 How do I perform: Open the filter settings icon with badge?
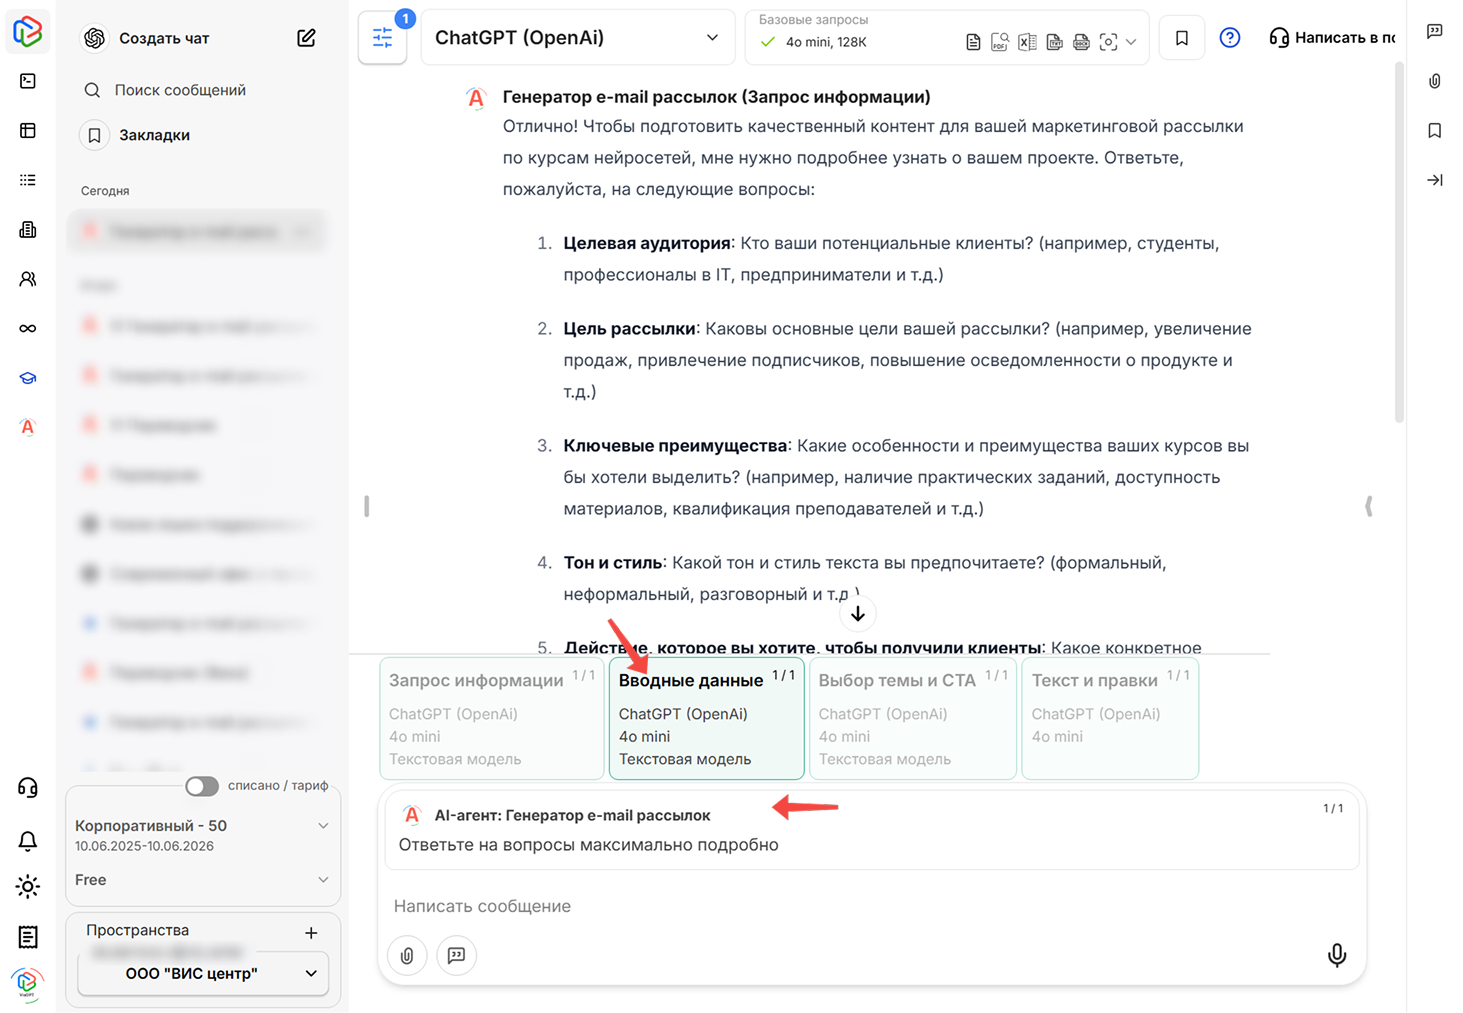pyautogui.click(x=382, y=38)
